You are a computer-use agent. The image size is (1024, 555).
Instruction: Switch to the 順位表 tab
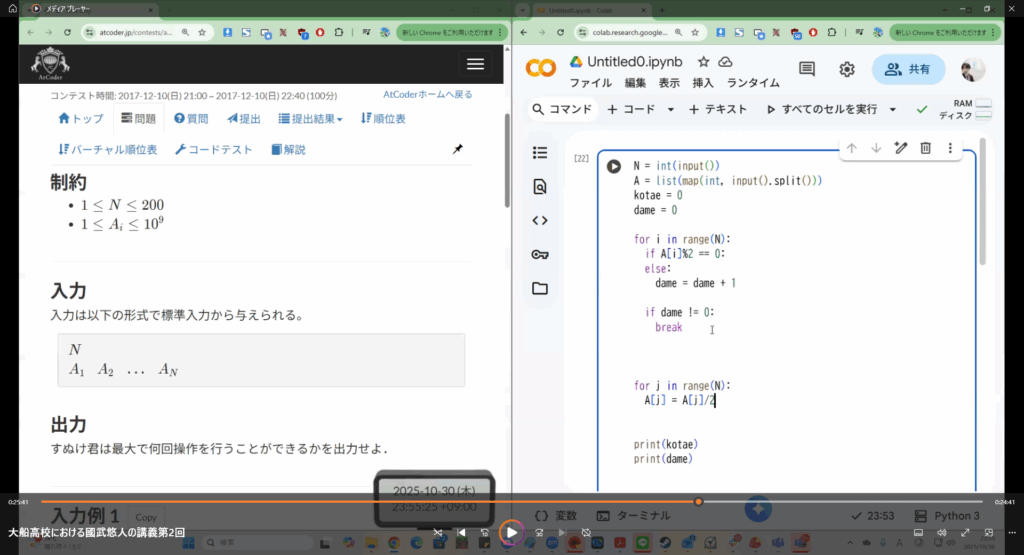[382, 119]
